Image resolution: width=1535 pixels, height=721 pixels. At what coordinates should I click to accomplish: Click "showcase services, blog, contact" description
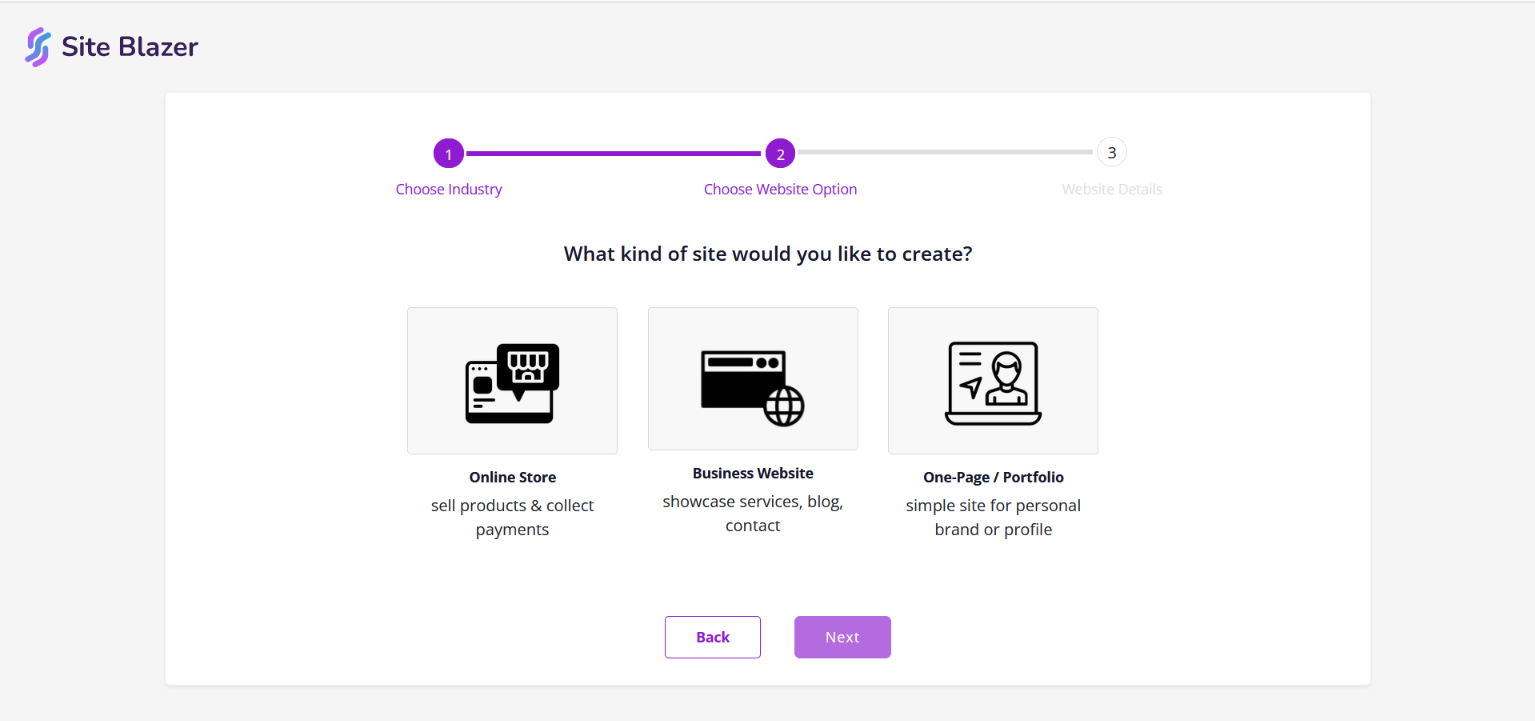click(753, 514)
